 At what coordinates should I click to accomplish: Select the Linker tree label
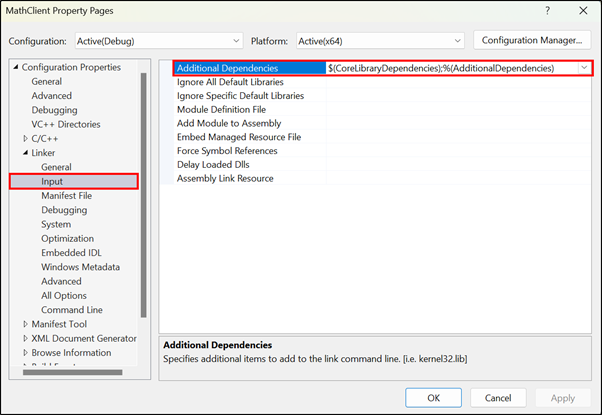(43, 153)
